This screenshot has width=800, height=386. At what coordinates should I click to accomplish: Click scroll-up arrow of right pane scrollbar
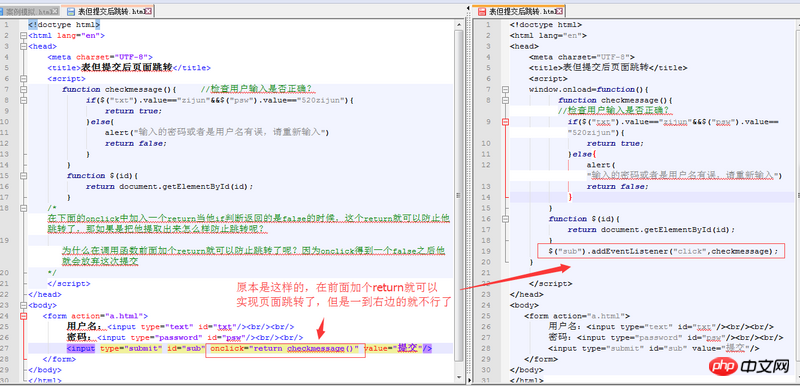pyautogui.click(x=799, y=24)
